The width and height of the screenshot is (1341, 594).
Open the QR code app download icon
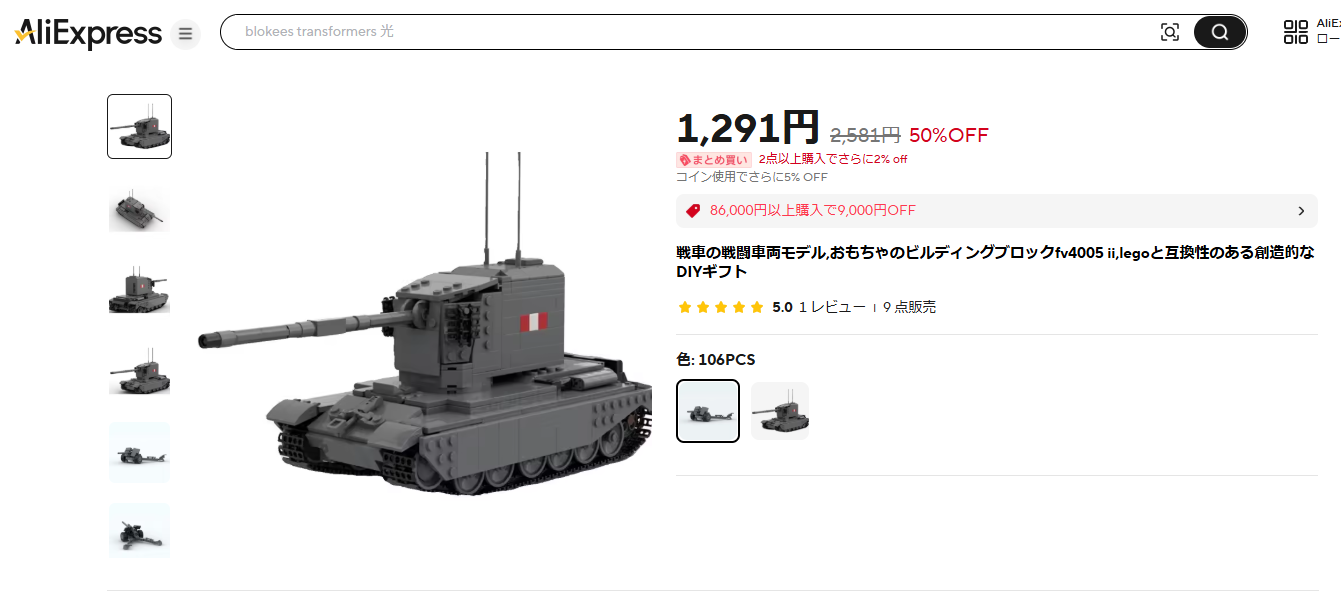(x=1295, y=32)
